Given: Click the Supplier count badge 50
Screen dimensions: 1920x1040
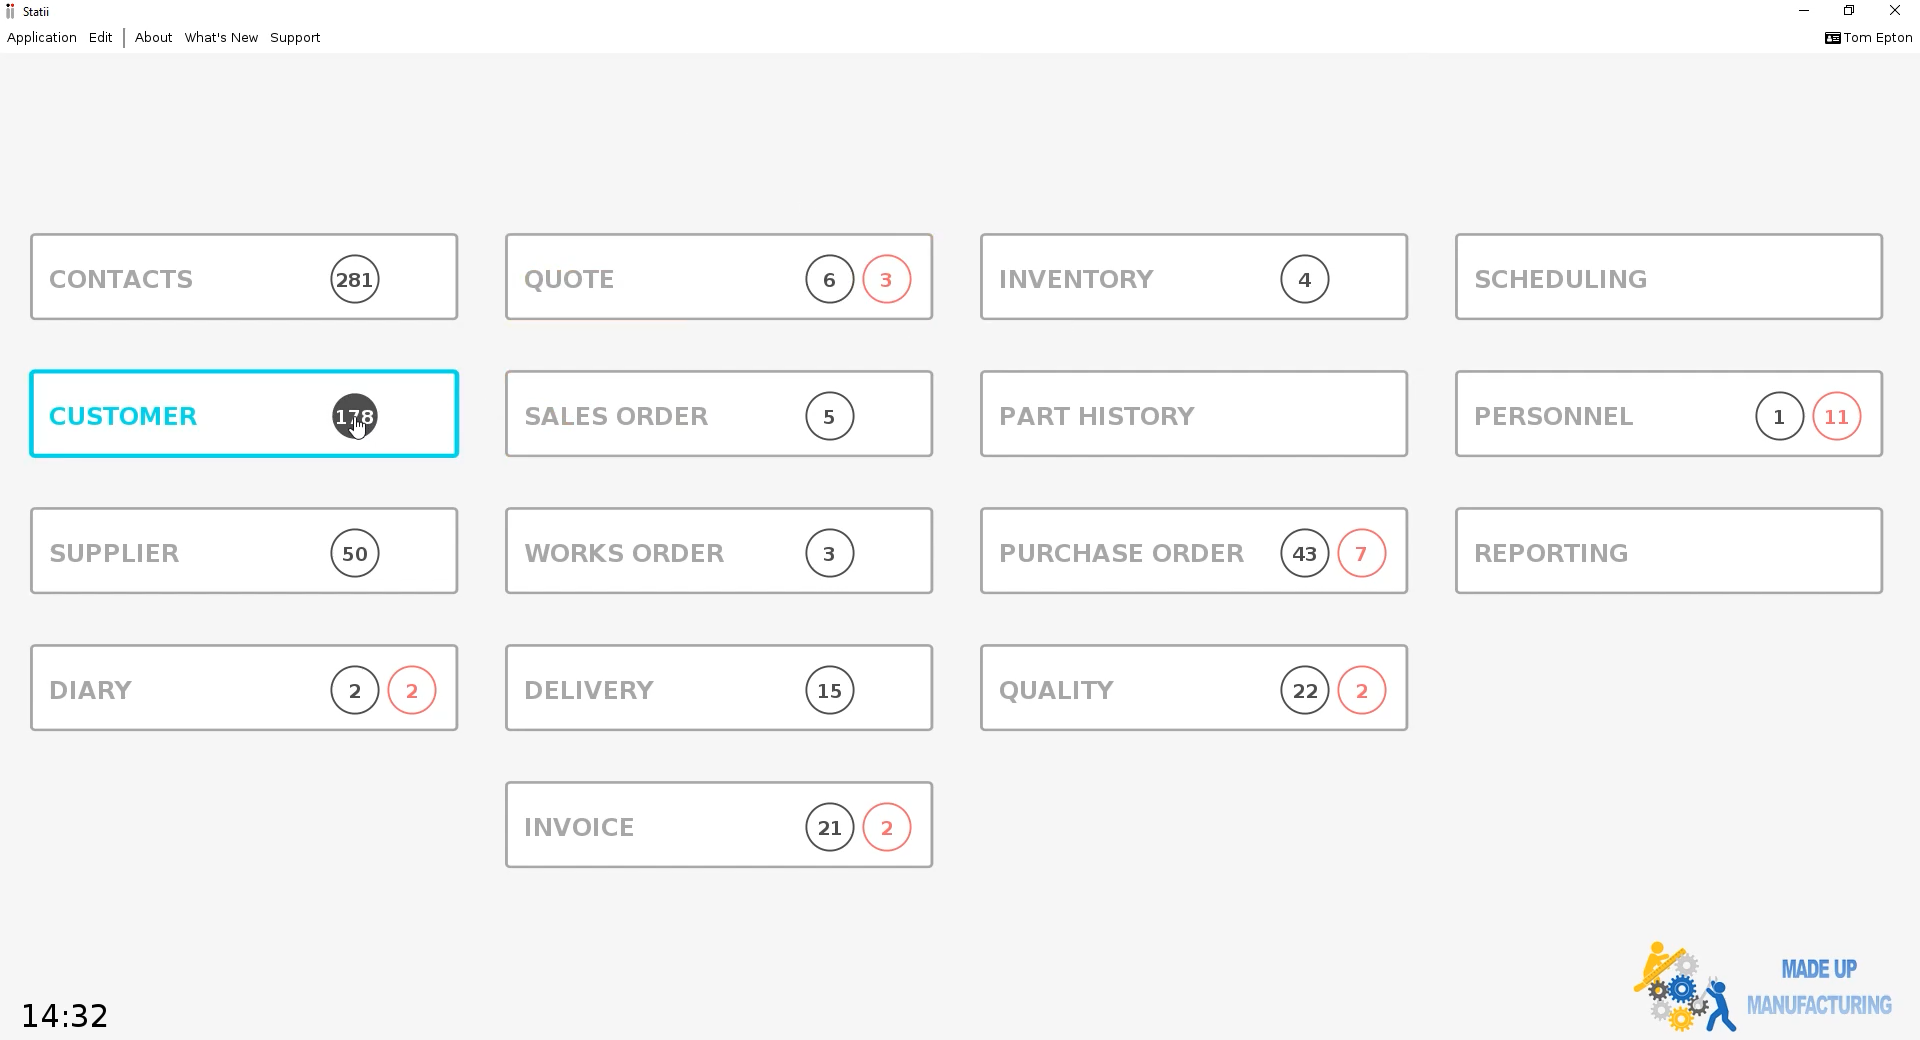Looking at the screenshot, I should click(x=354, y=554).
